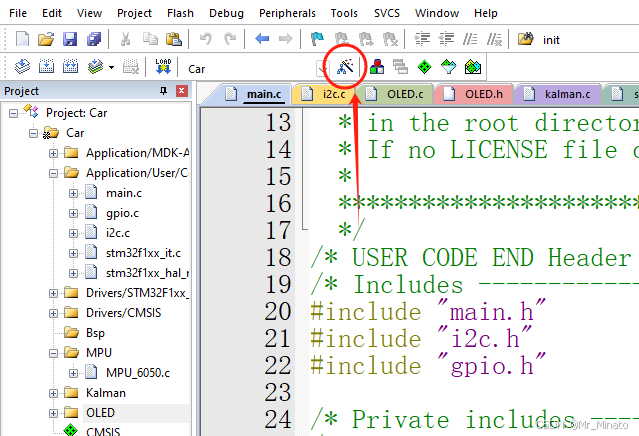Save the current file
The height and width of the screenshot is (436, 639).
pos(70,39)
